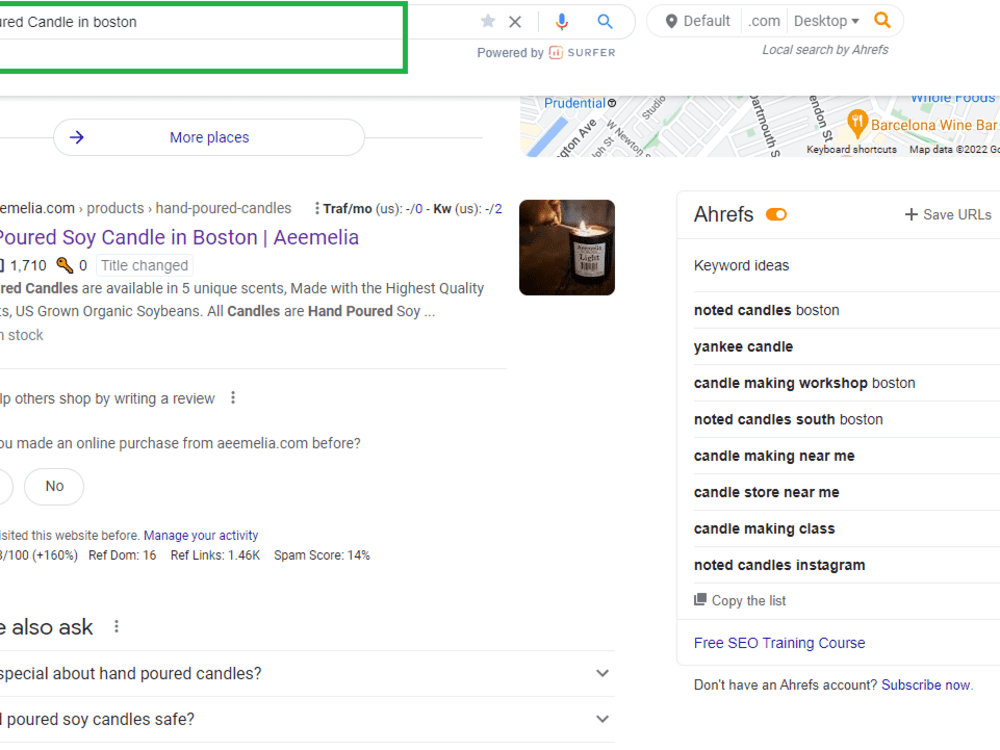This screenshot has width=1000, height=750.
Task: Open three-dot menu beside aeemelia.com result
Action: coord(317,209)
